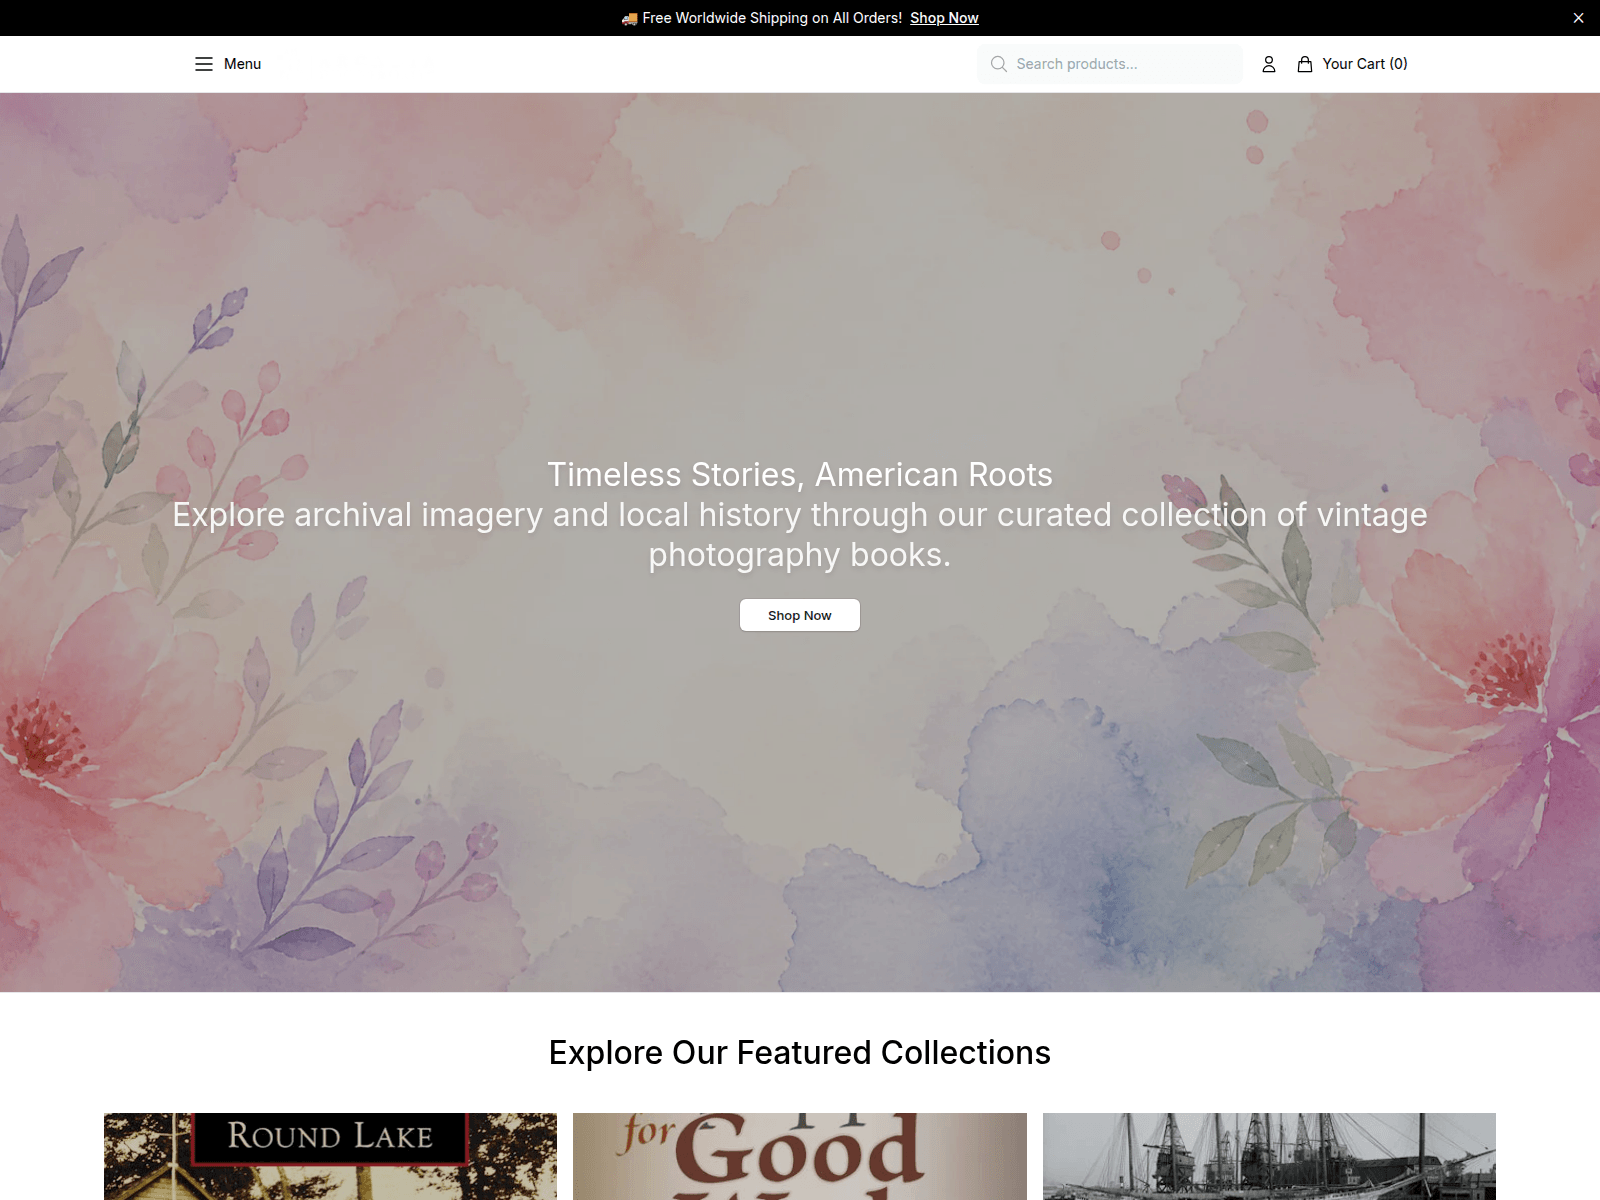Viewport: 1600px width, 1200px height.
Task: Click the Round Lake title on cover
Action: tap(330, 1136)
